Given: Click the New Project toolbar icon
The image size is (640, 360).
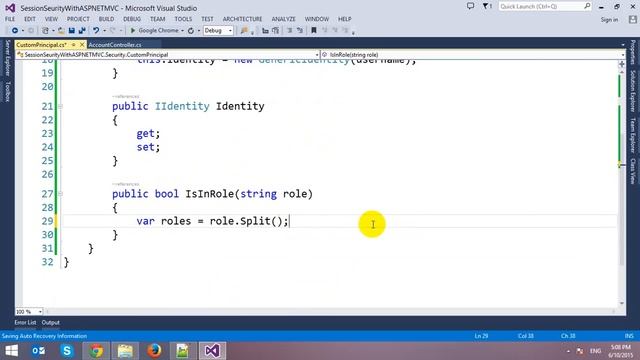Looking at the screenshot, I should 46,31.
